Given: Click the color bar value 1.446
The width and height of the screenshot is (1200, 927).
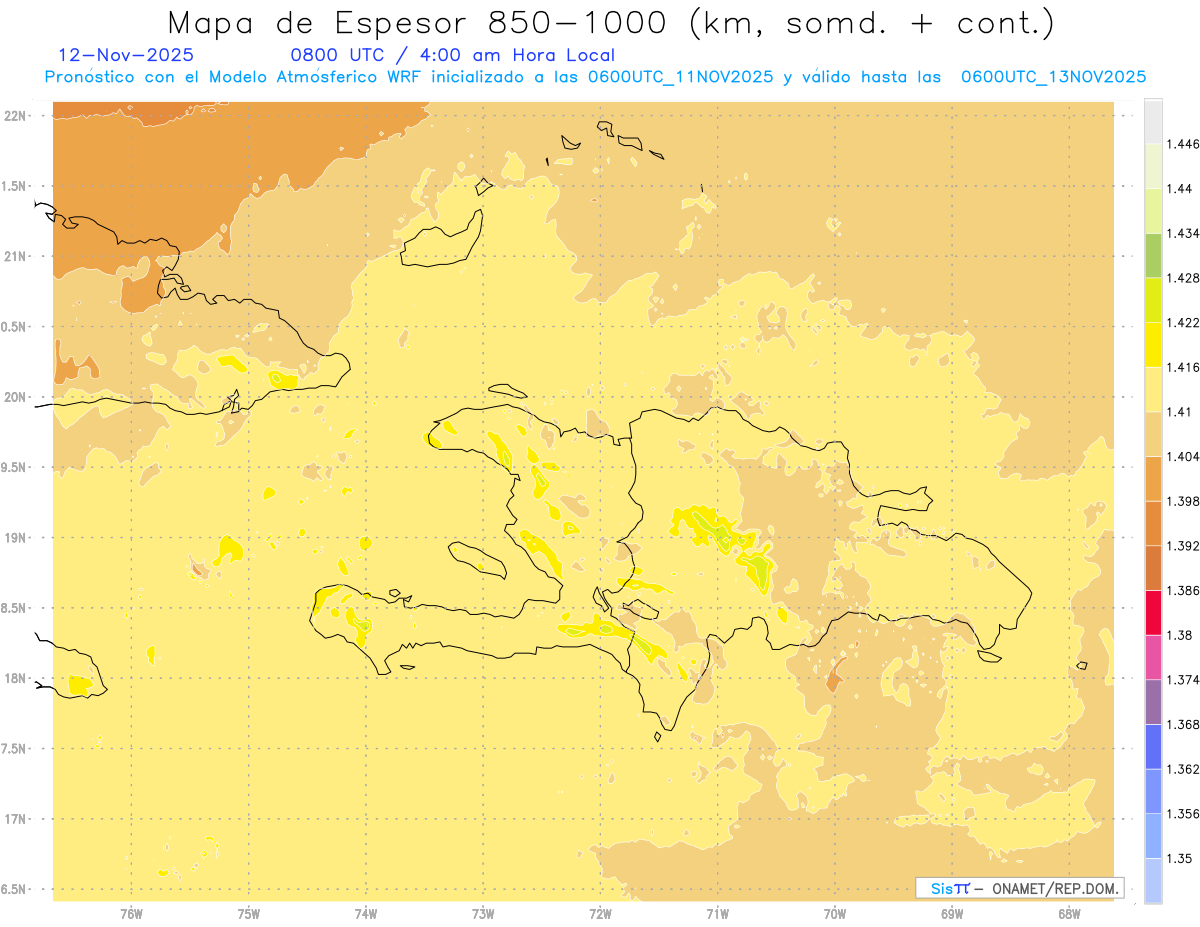Looking at the screenshot, I should (x=1184, y=145).
